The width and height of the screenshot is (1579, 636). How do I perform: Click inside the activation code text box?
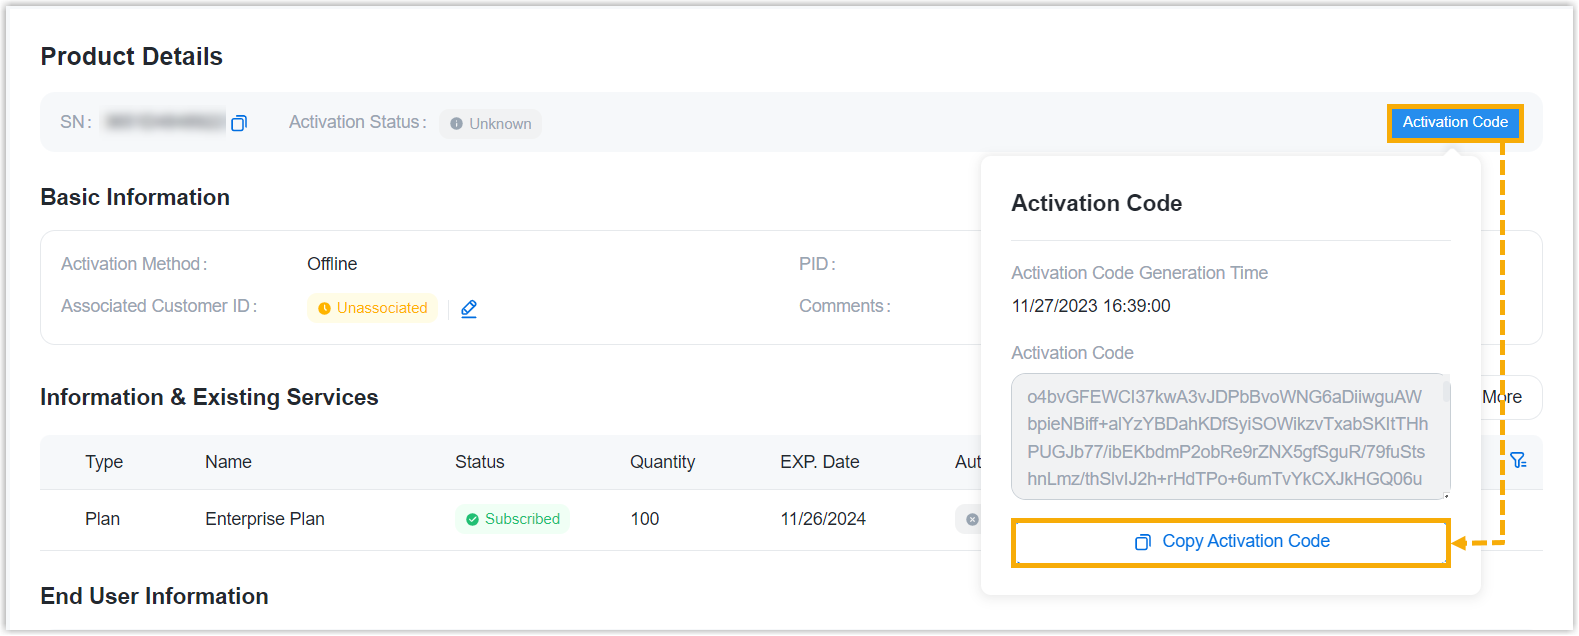point(1224,437)
